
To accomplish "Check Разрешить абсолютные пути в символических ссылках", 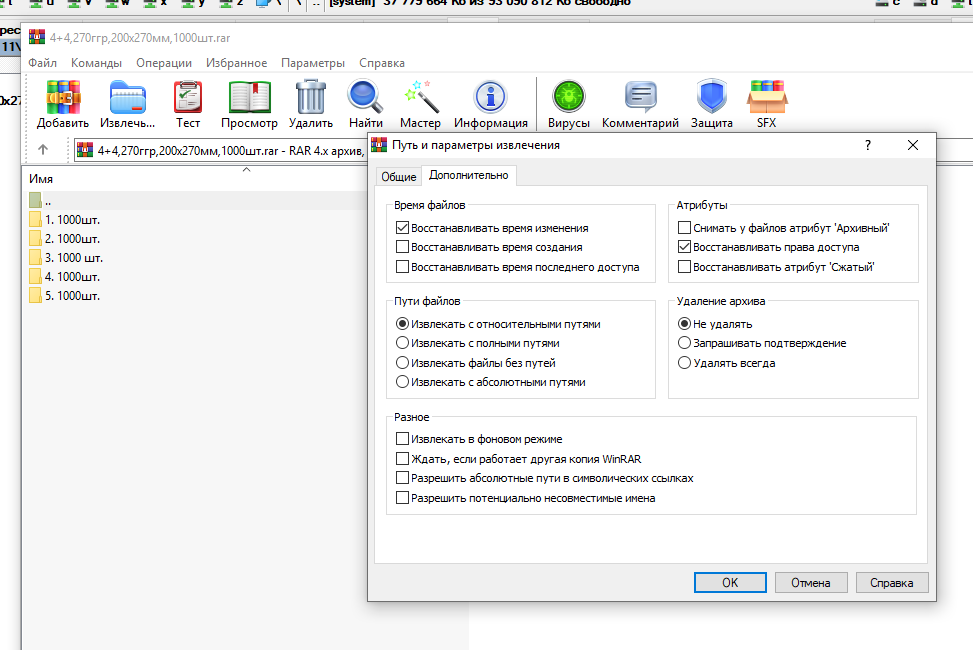I will pyautogui.click(x=402, y=478).
